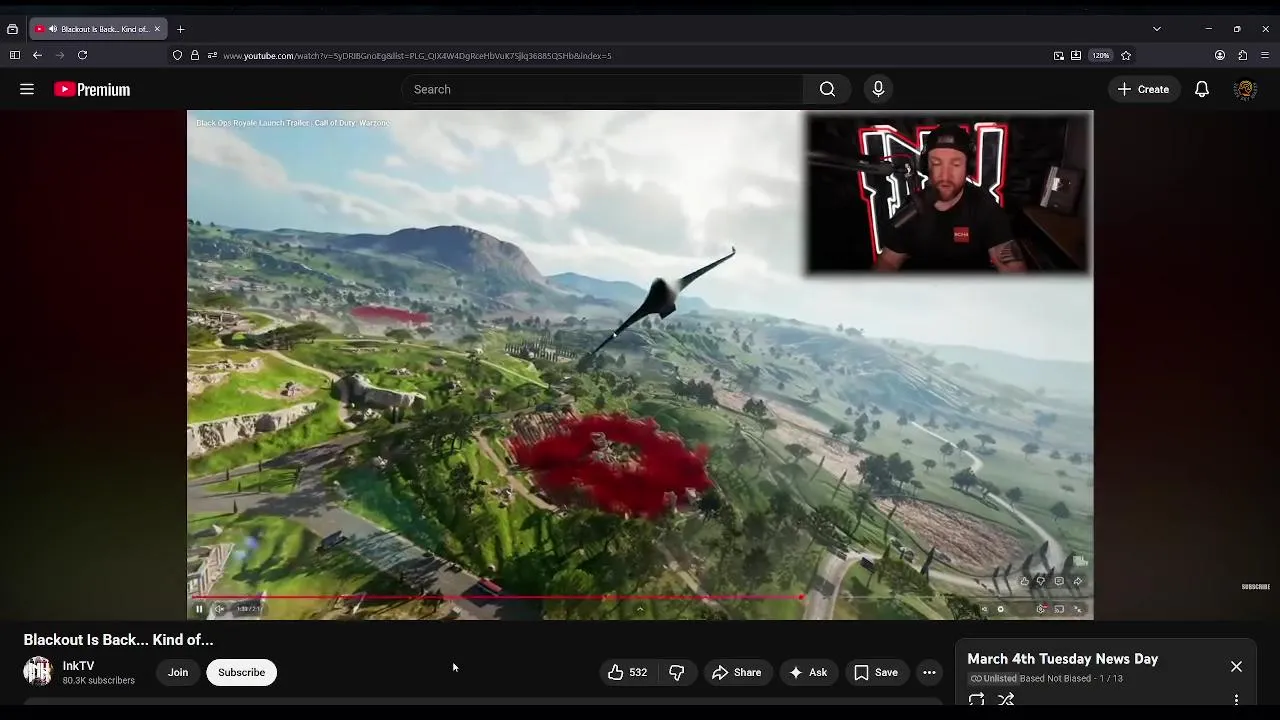Start voice search with the microphone
The image size is (1280, 720).
click(x=878, y=89)
